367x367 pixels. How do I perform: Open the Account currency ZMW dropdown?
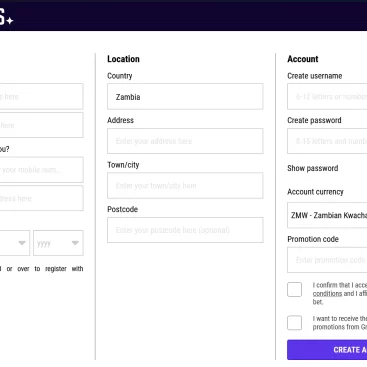pos(327,215)
